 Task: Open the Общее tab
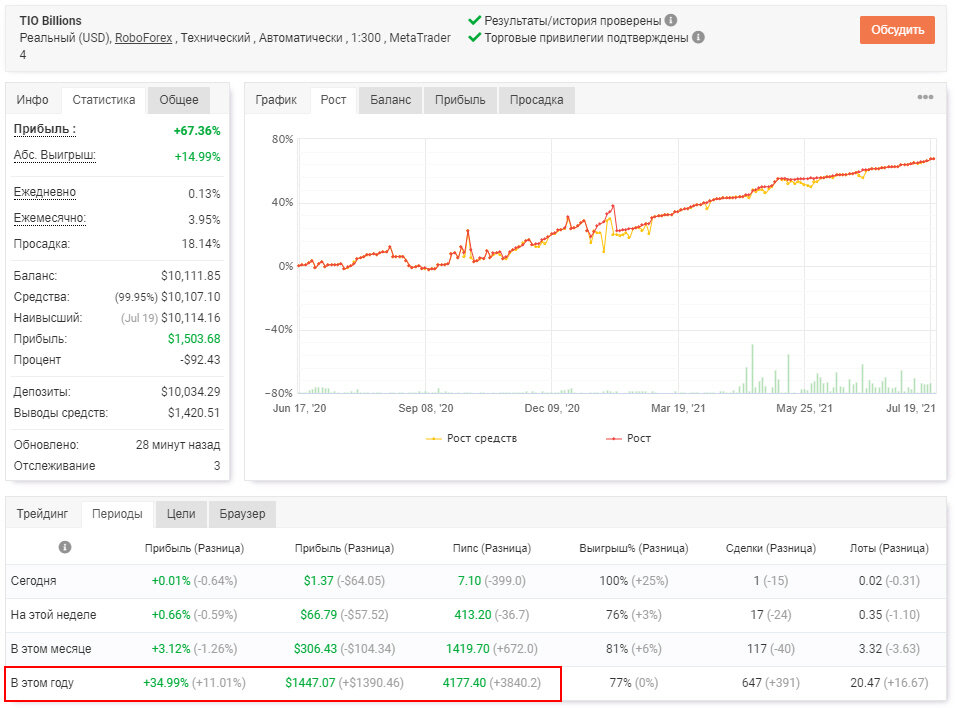coord(179,100)
